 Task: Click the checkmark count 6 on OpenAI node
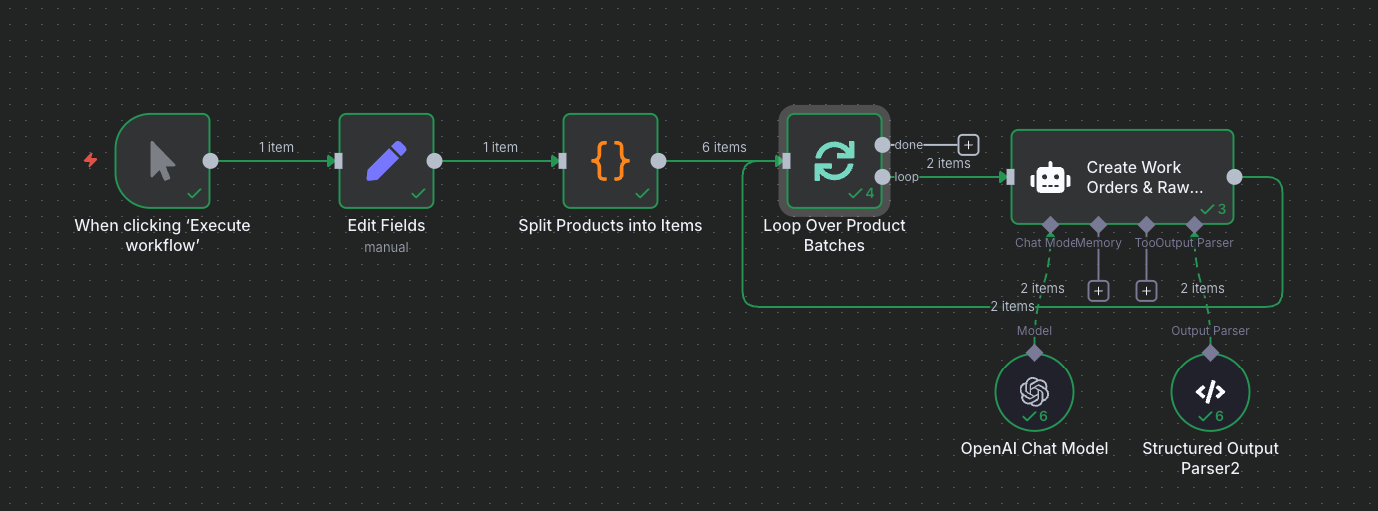click(x=1035, y=416)
